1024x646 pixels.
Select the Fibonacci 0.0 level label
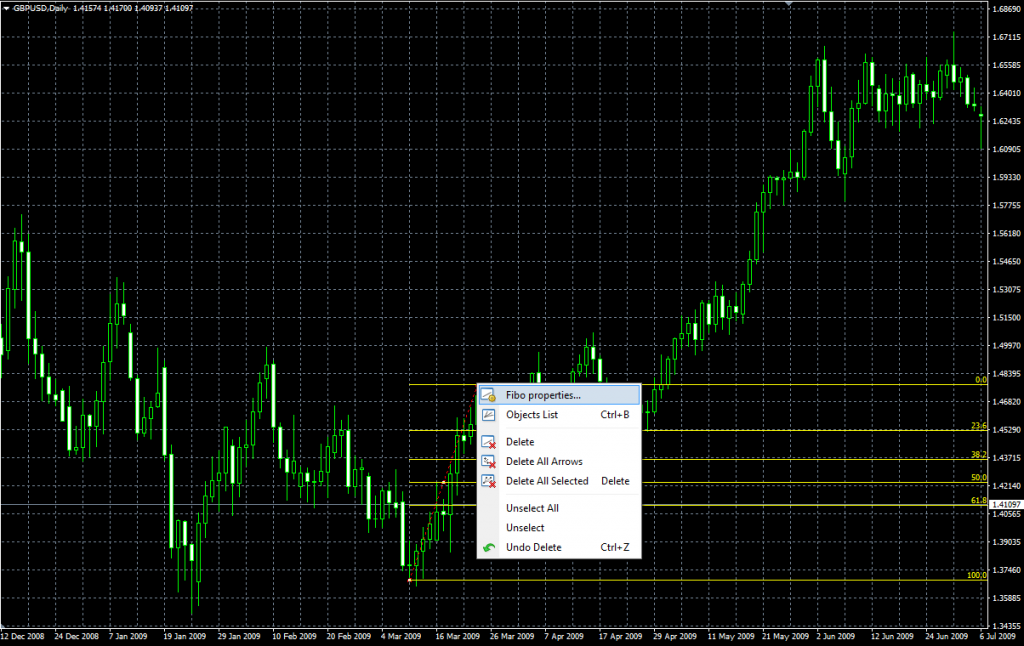[981, 380]
